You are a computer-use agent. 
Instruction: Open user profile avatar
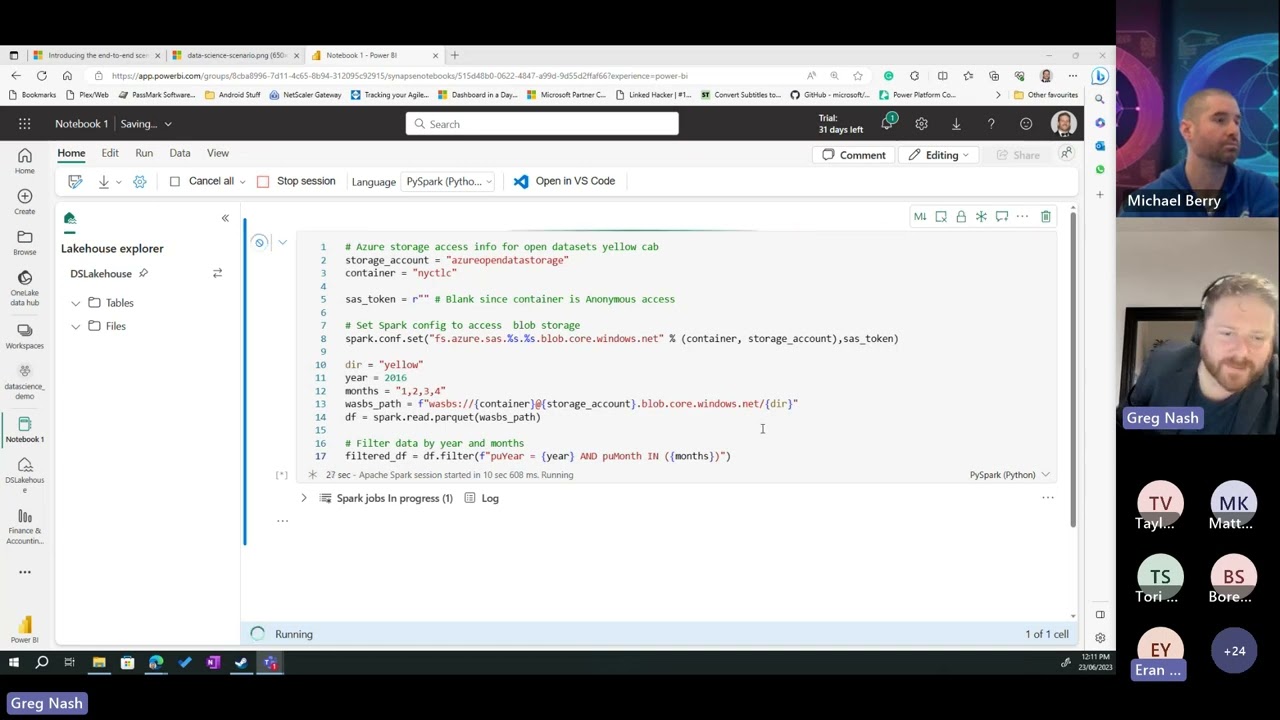click(x=1063, y=124)
